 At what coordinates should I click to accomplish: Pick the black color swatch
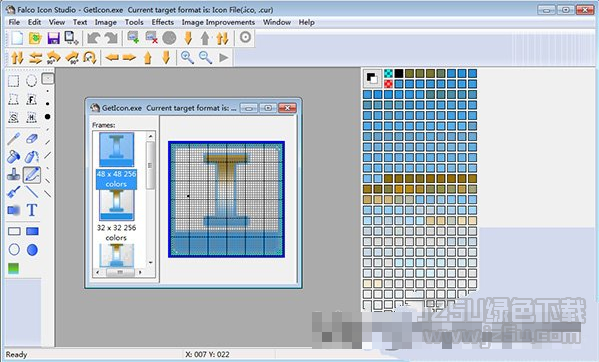coord(399,73)
